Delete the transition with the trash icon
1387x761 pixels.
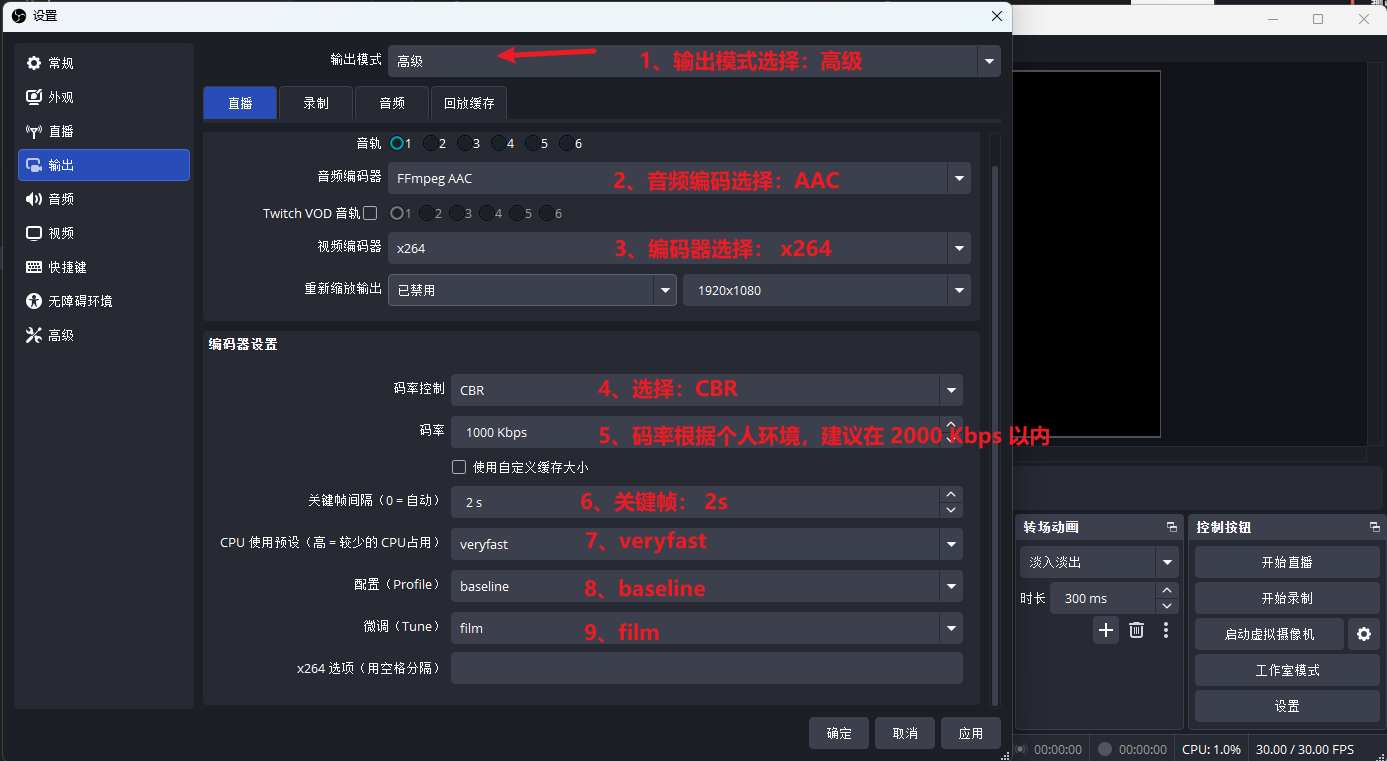[x=1136, y=630]
